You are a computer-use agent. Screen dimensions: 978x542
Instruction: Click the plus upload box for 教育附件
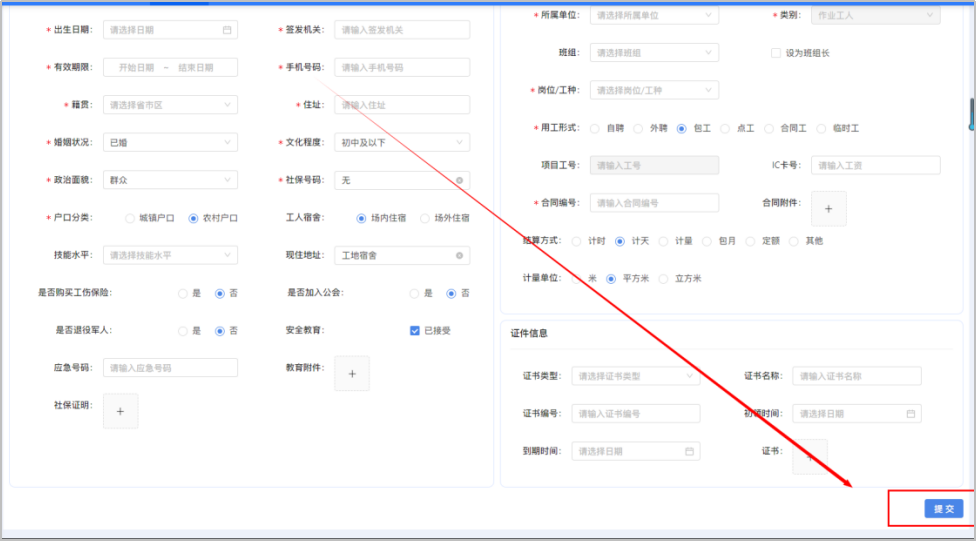[352, 373]
